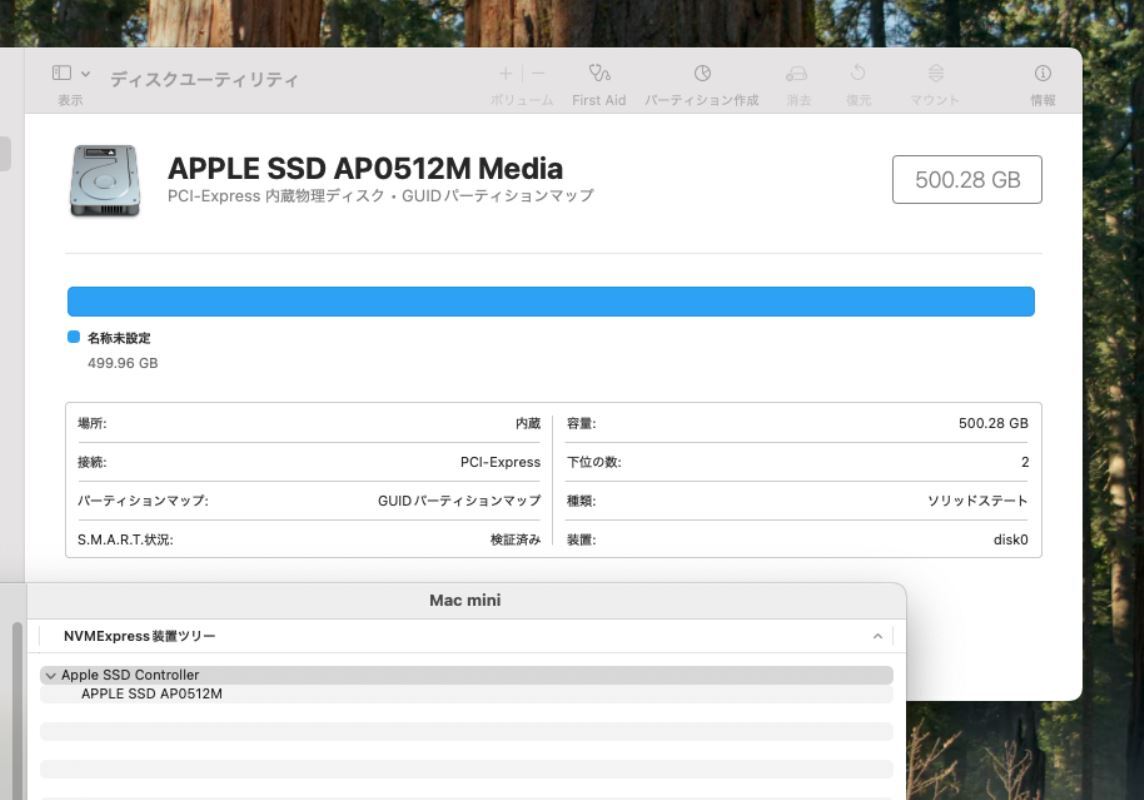
Task: Collapse the Apple SSD Controller tree node
Action: click(x=50, y=676)
